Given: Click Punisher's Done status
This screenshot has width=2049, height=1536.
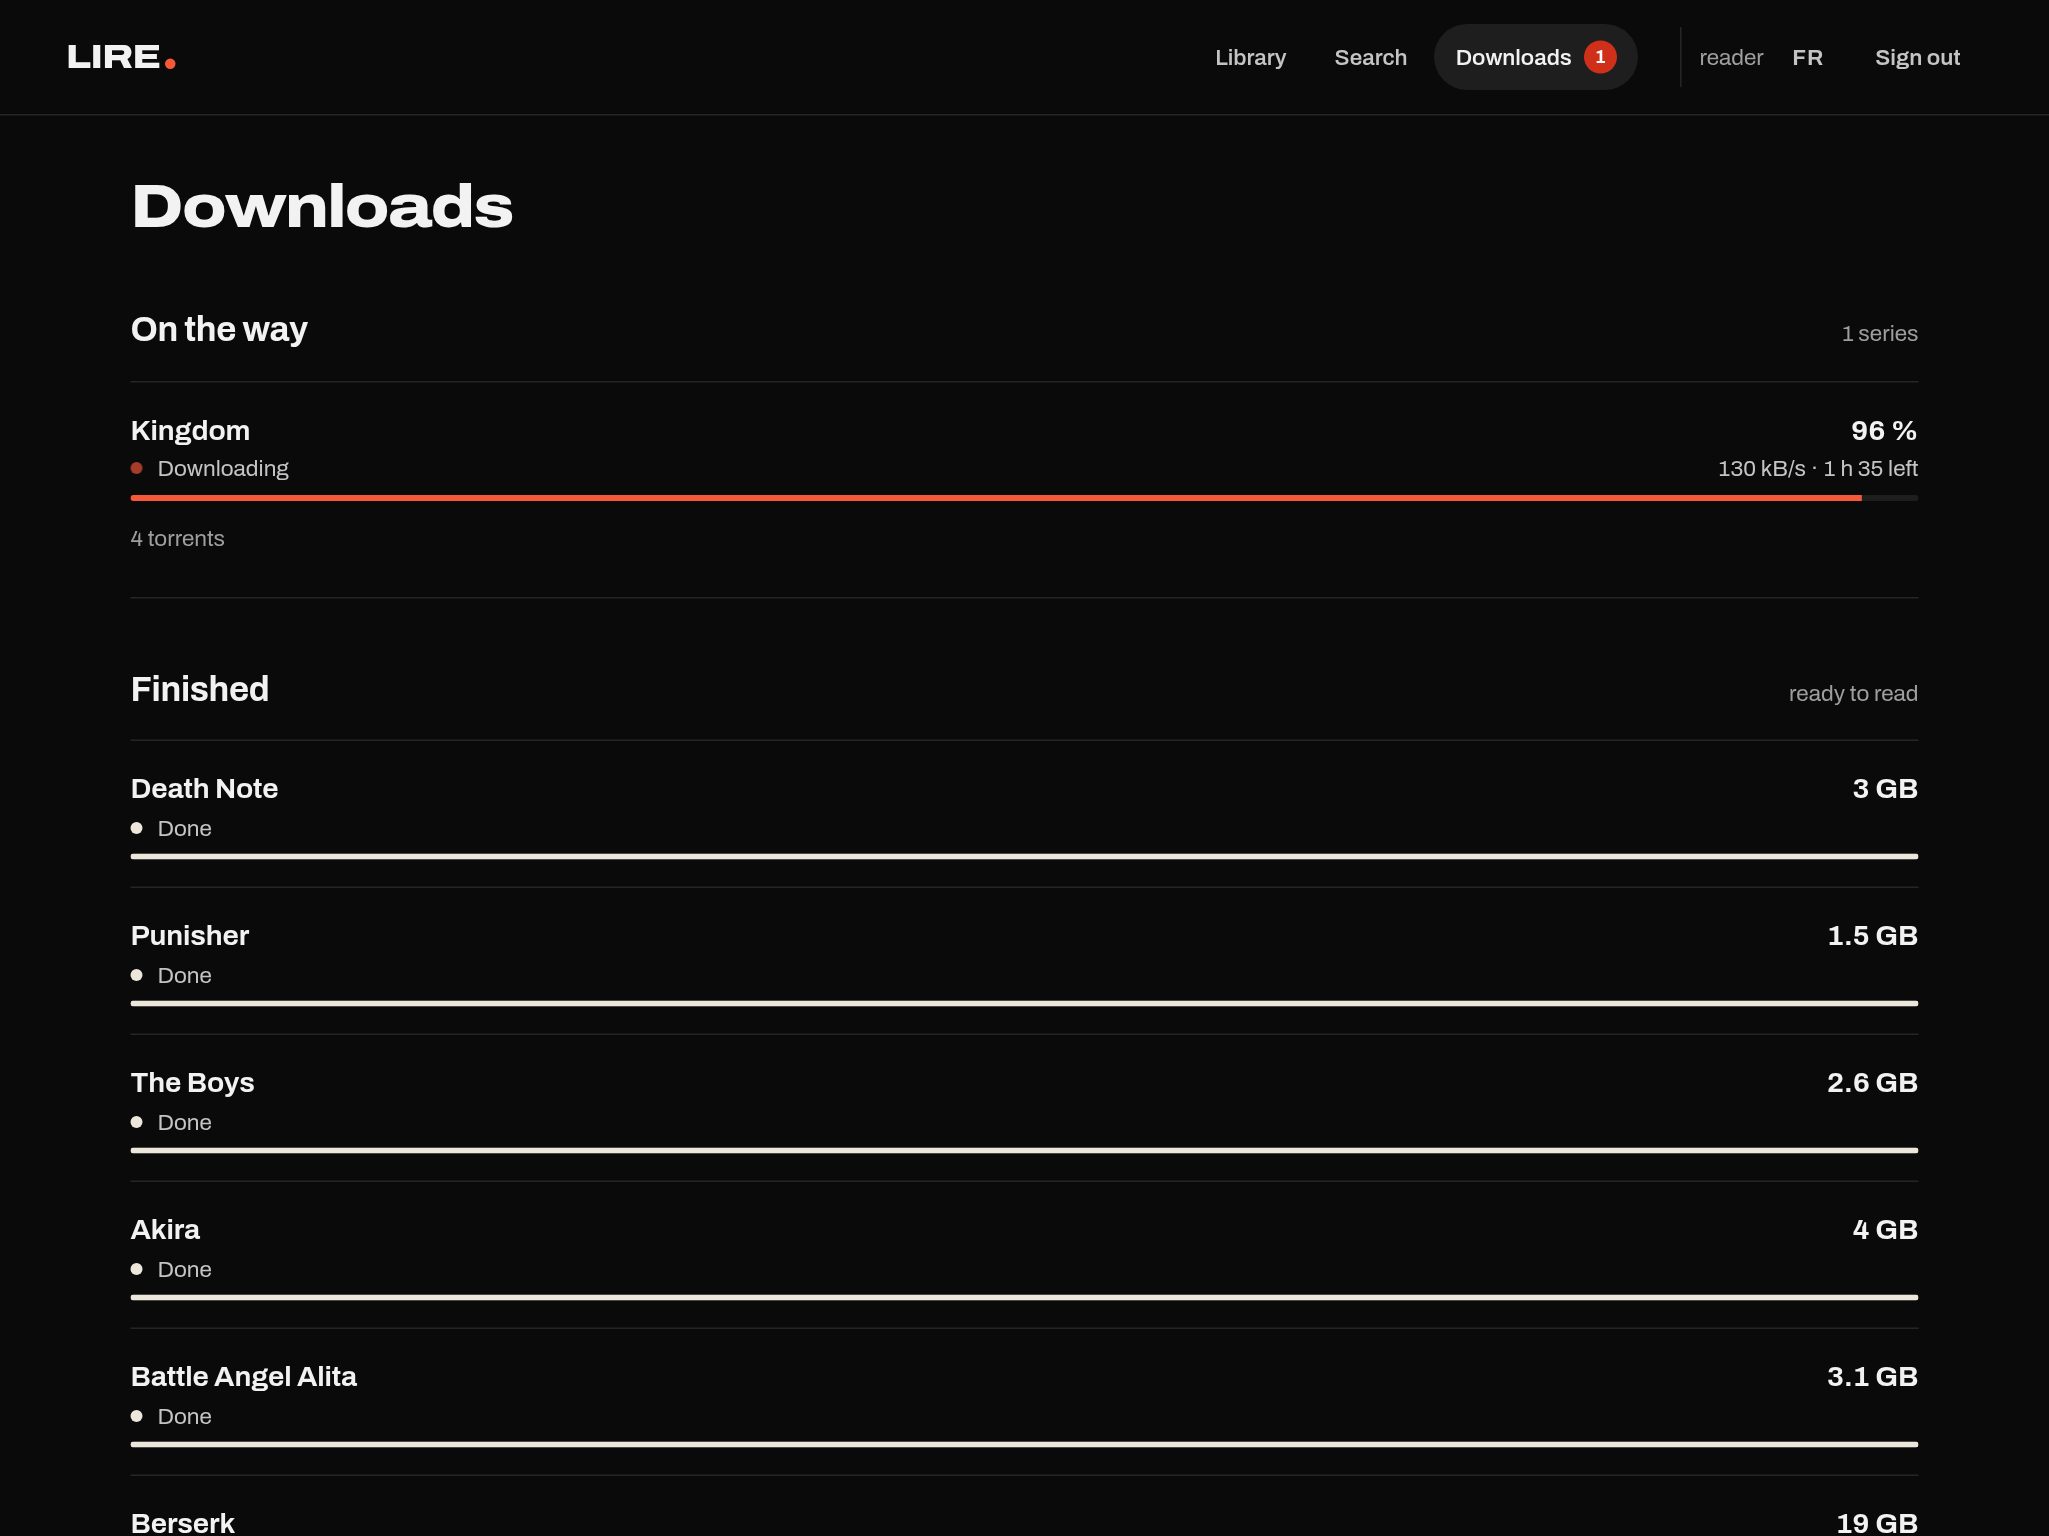Looking at the screenshot, I should 184,975.
